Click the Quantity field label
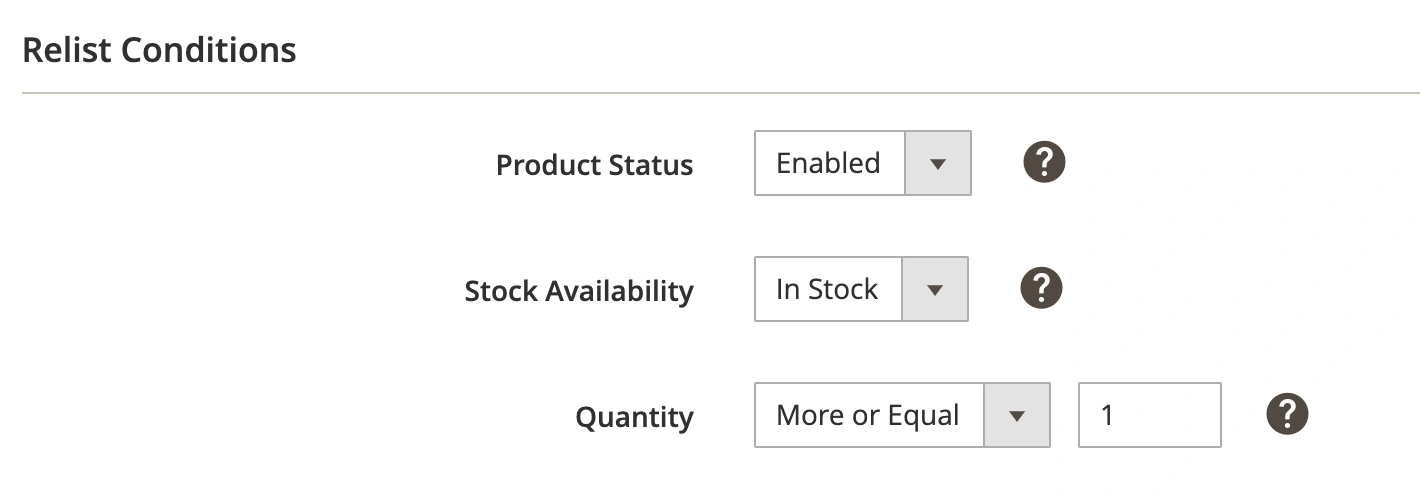 click(634, 417)
